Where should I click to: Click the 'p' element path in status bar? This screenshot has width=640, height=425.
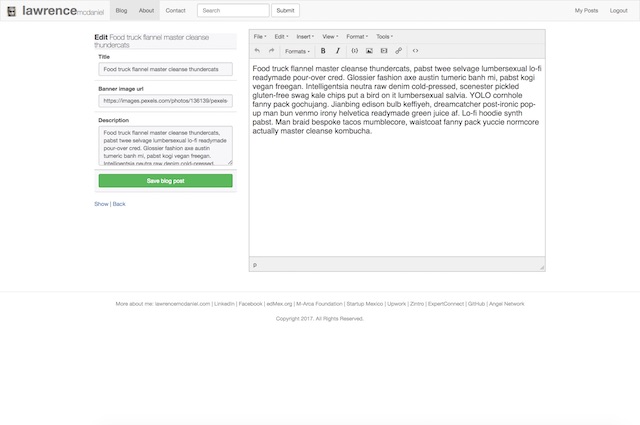tap(255, 265)
